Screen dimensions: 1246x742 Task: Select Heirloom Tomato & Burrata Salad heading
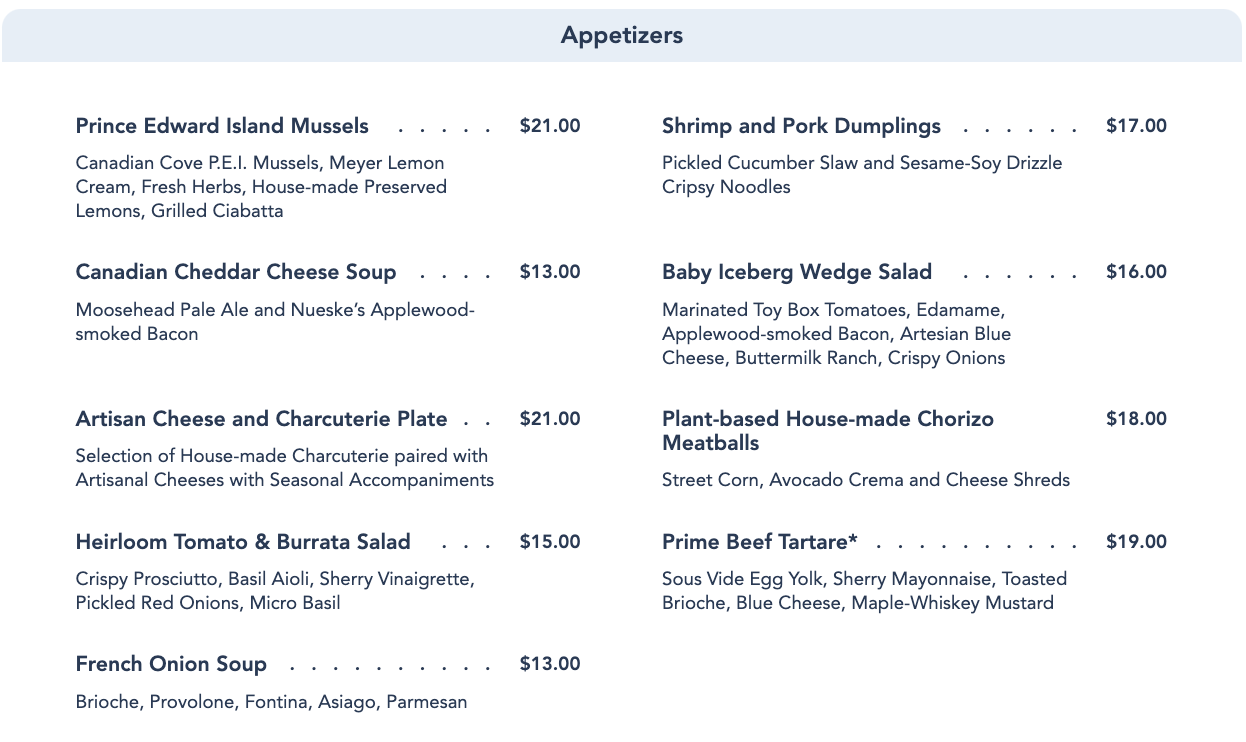[243, 542]
